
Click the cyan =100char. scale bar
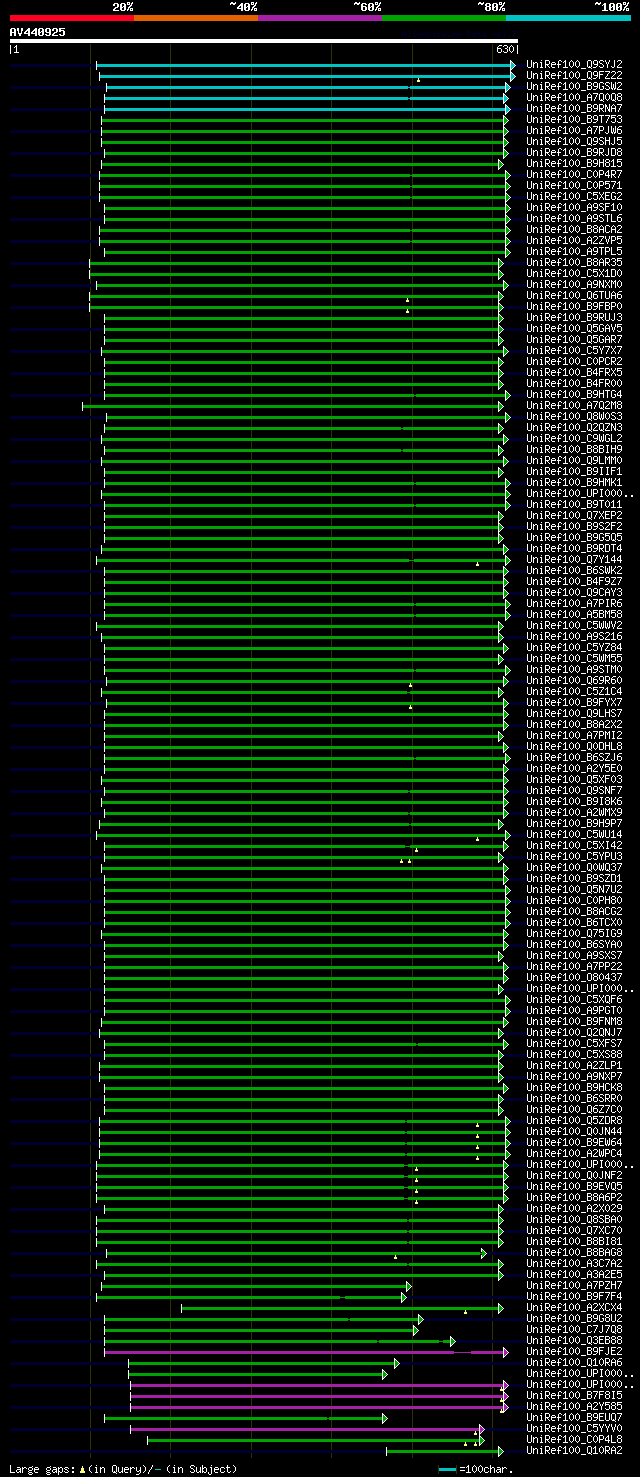447,1469
